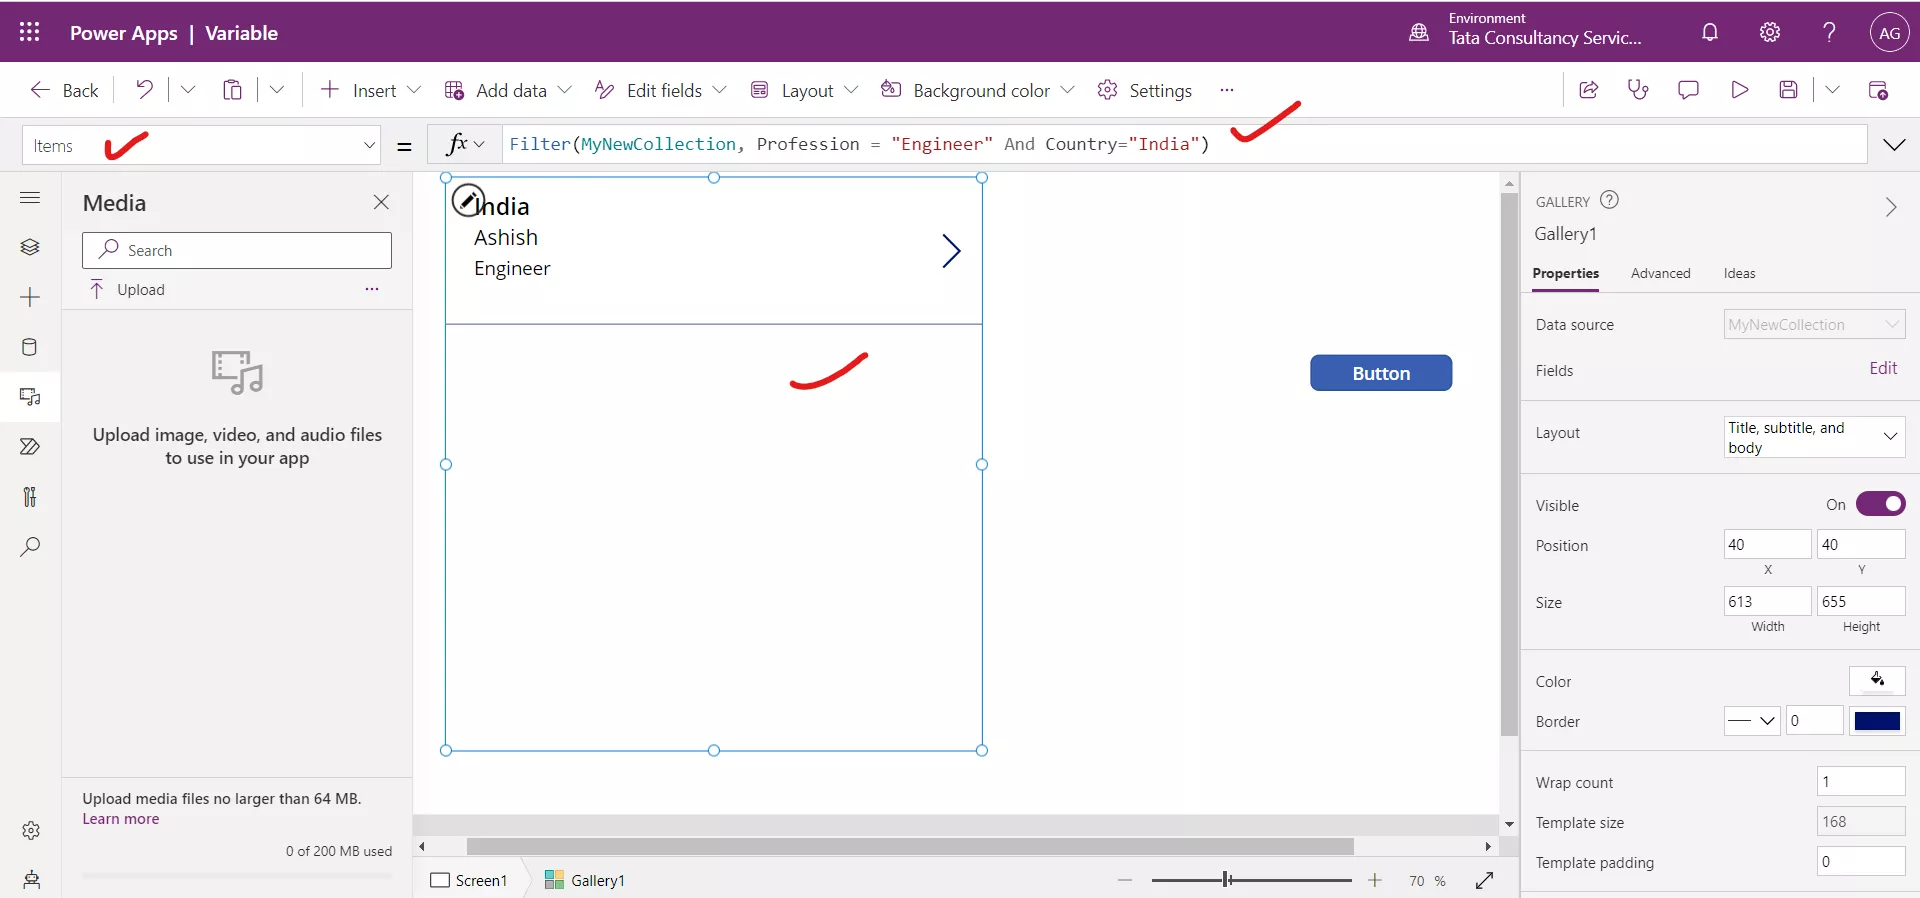Undo the last action
Screen dimensions: 1920x898
pos(145,90)
